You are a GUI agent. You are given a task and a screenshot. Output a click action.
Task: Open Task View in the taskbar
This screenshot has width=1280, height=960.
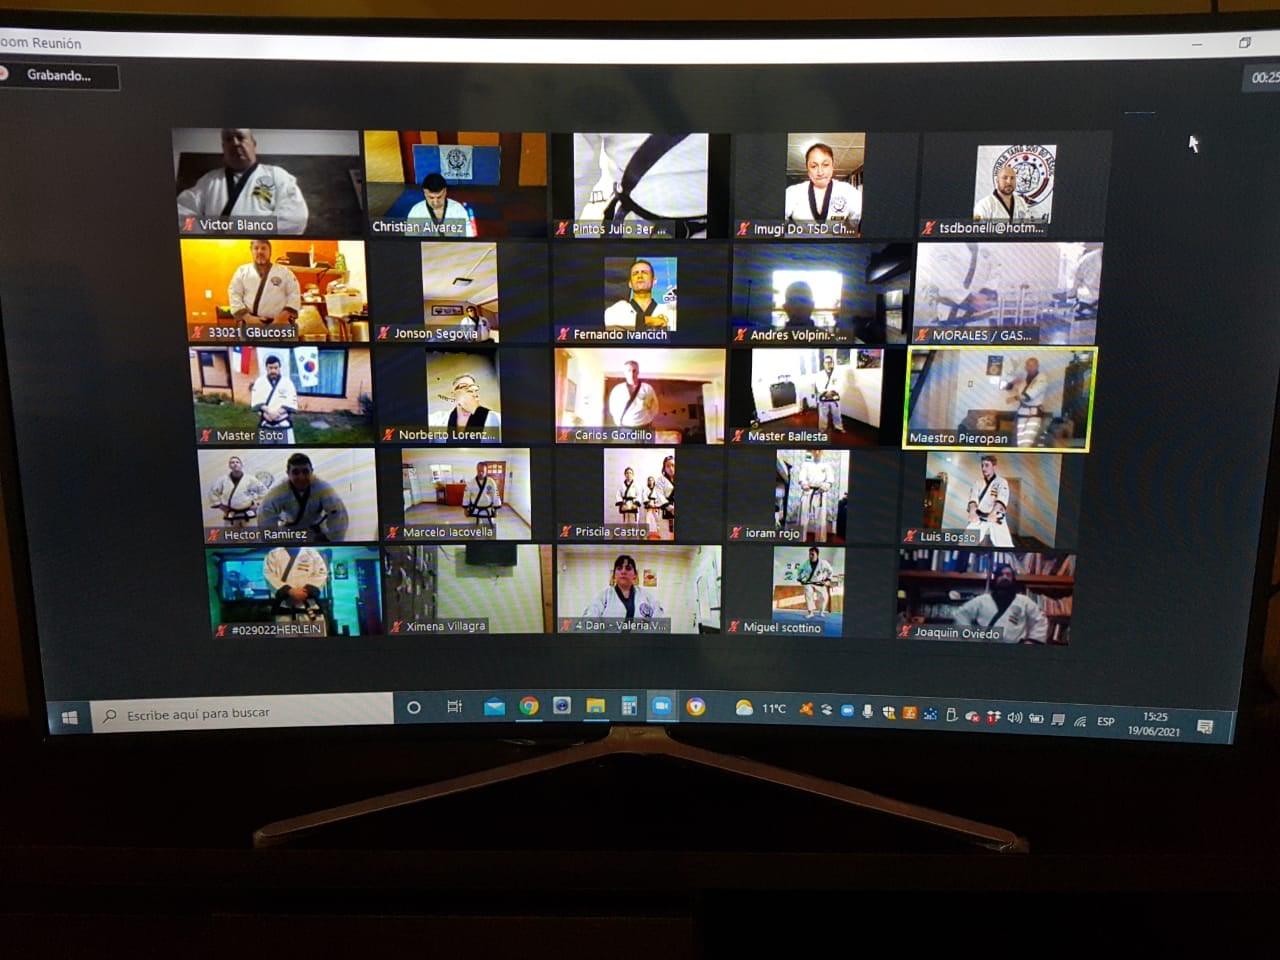point(454,707)
